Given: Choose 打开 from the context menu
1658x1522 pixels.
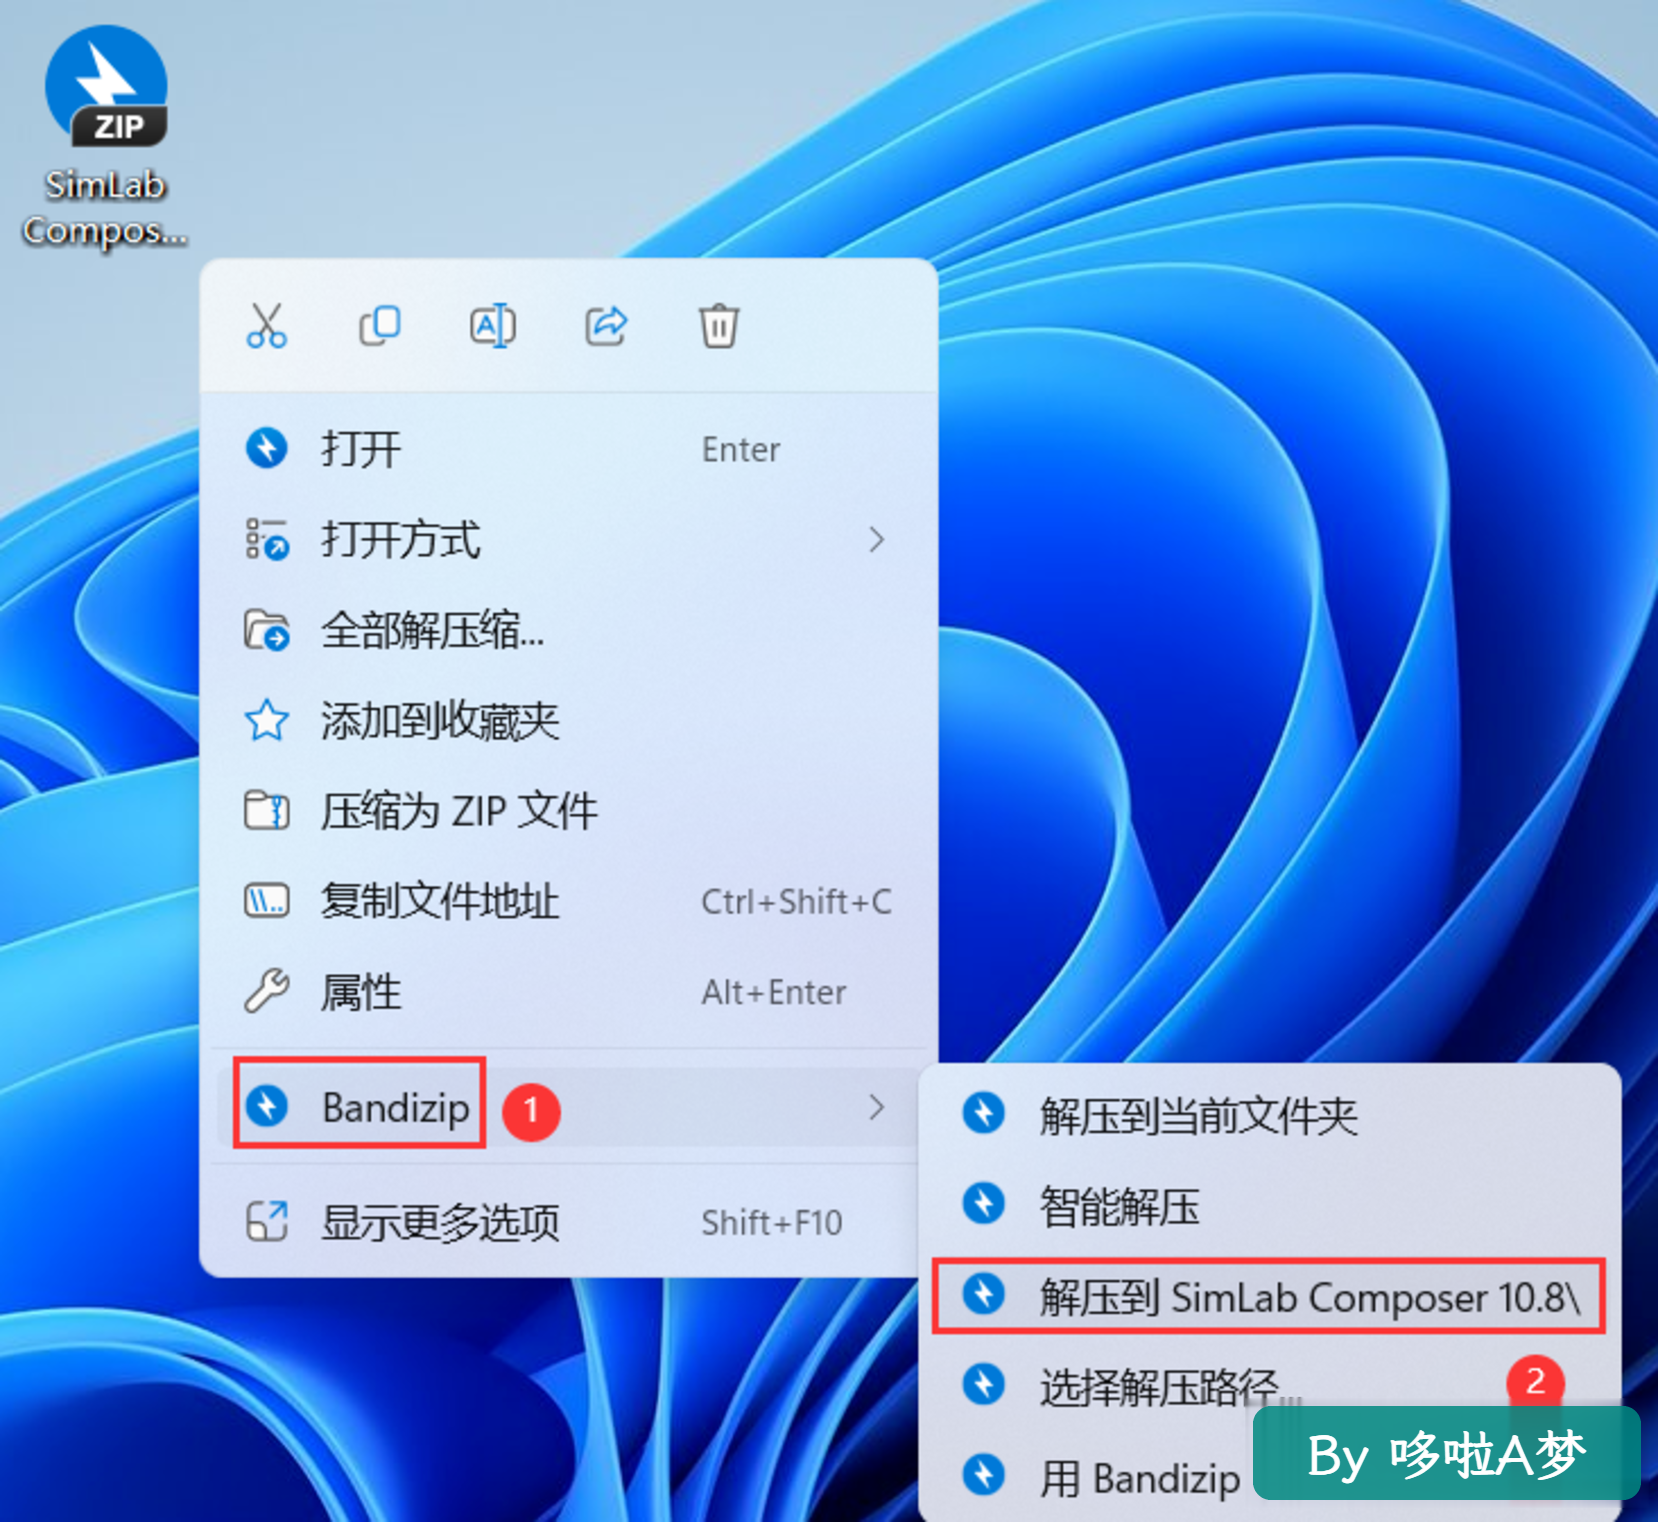Looking at the screenshot, I should pyautogui.click(x=568, y=449).
